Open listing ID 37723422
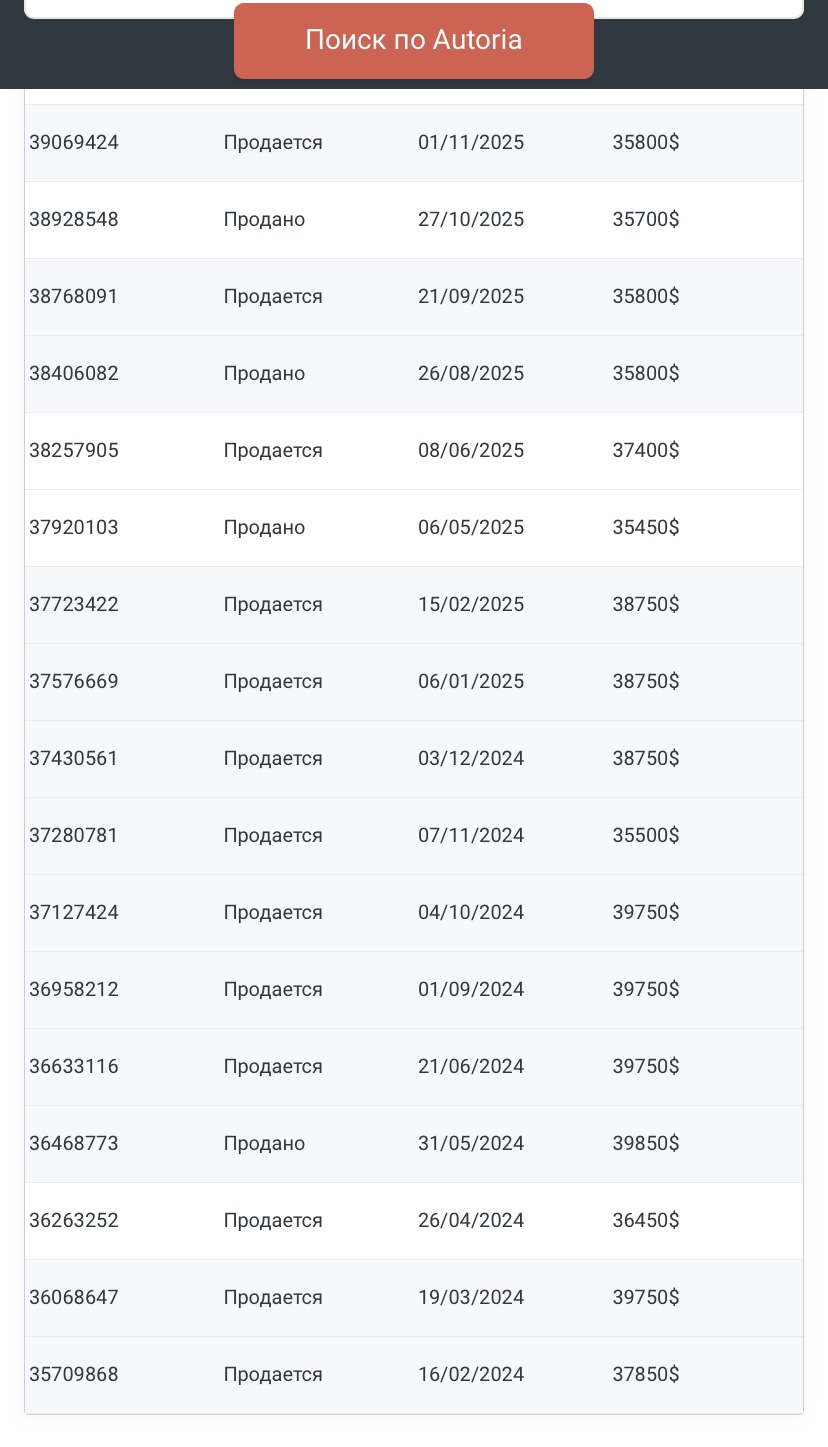Viewport: 828px width, 1447px height. [x=74, y=604]
